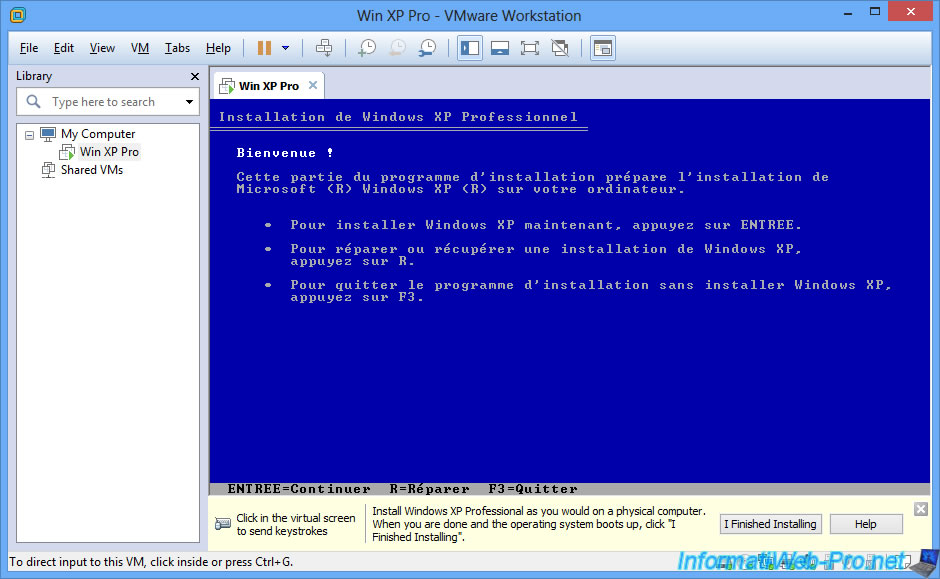Maximize the VMware Workstation window

pyautogui.click(x=875, y=11)
